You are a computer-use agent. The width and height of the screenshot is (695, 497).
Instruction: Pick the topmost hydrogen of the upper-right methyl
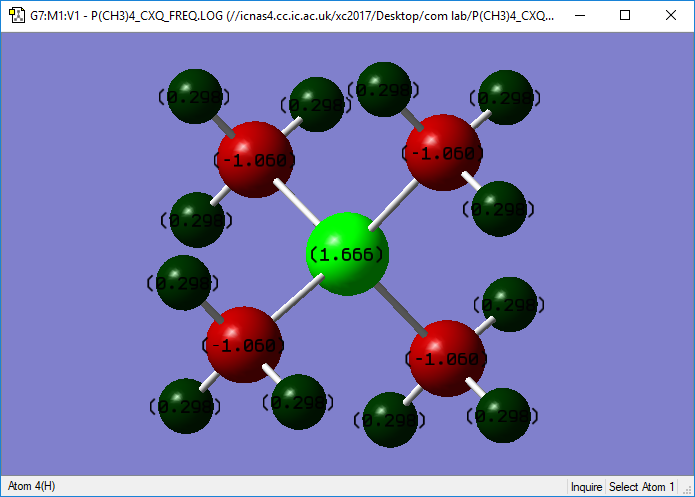tap(384, 90)
